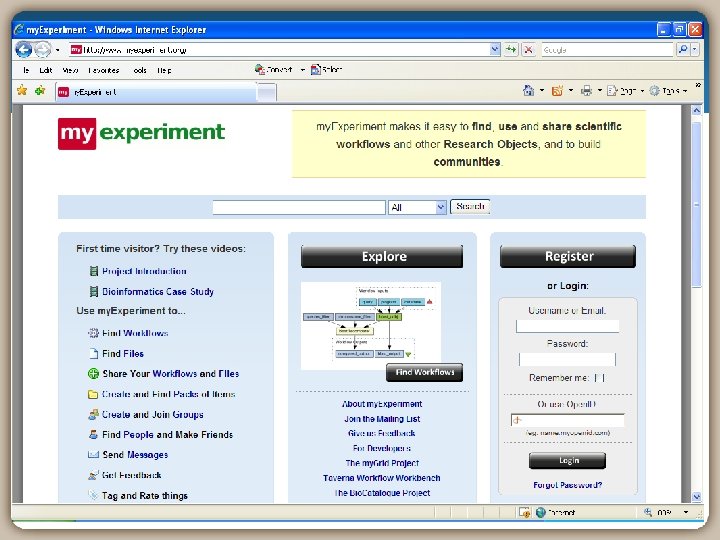Screen dimensions: 720x540
Task: Click the icon beside Get Feedback
Action: tap(93, 475)
